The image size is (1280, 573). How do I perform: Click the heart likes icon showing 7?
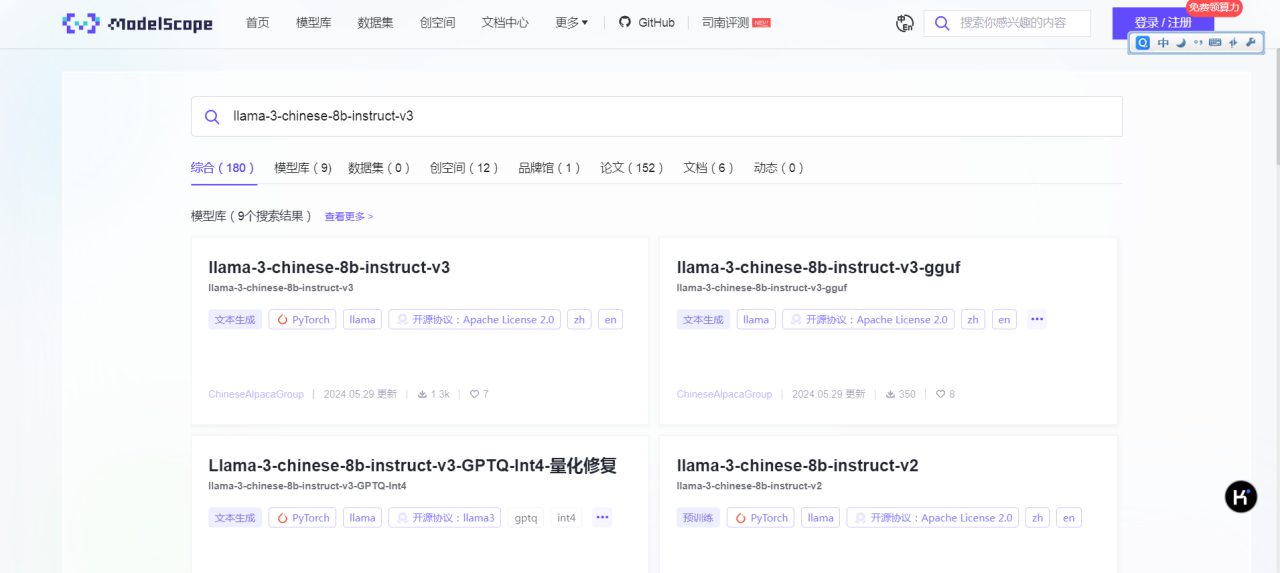point(474,394)
